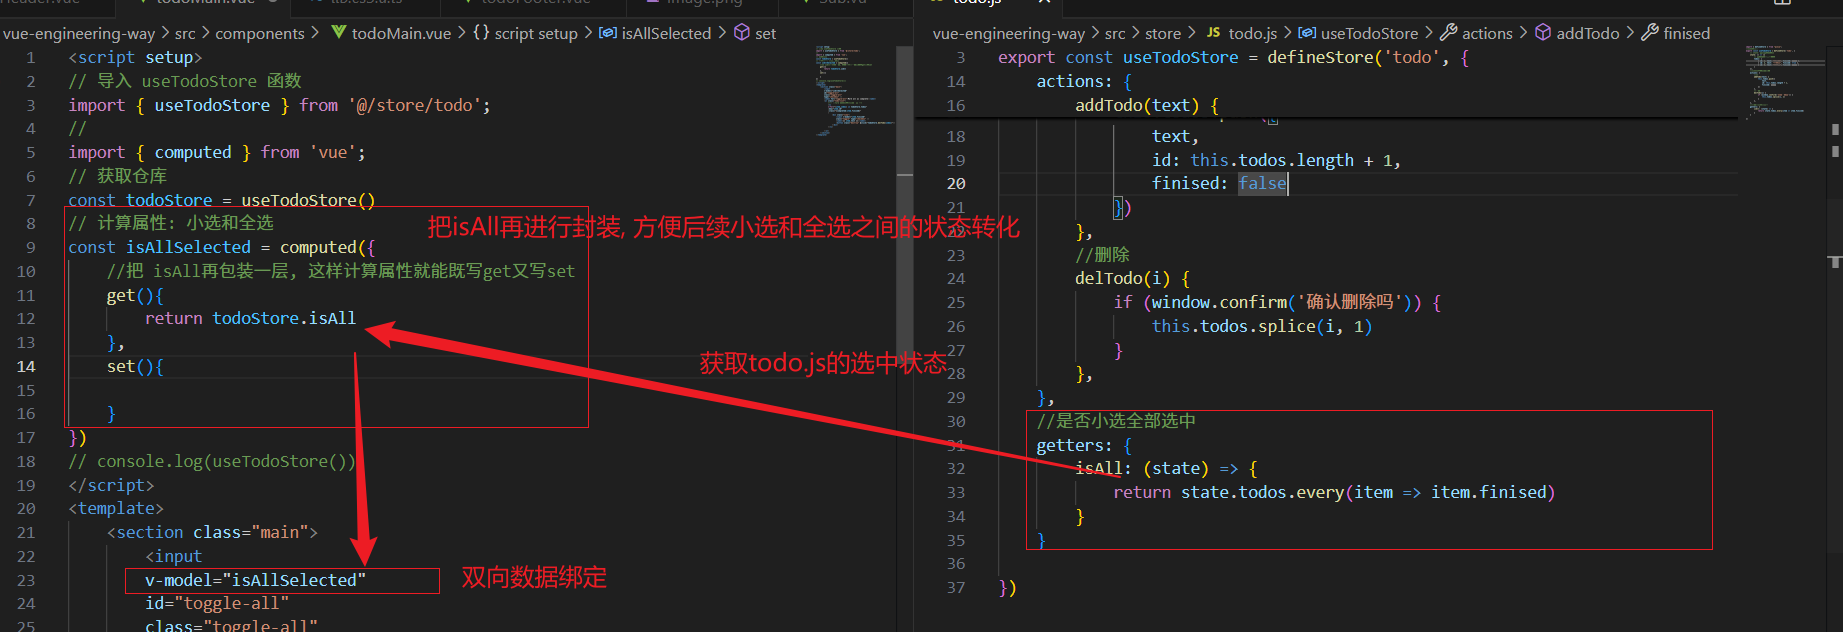Open the store breadcrumb segment
Viewport: 1843px width, 632px height.
pos(1163,33)
